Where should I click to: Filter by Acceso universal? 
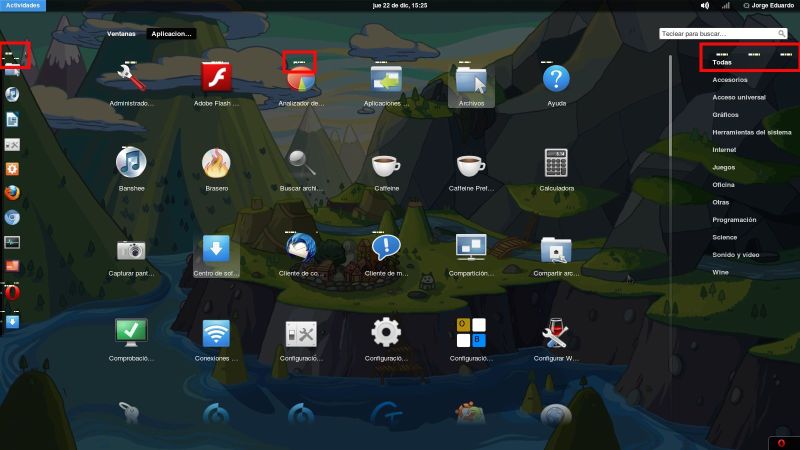[739, 97]
